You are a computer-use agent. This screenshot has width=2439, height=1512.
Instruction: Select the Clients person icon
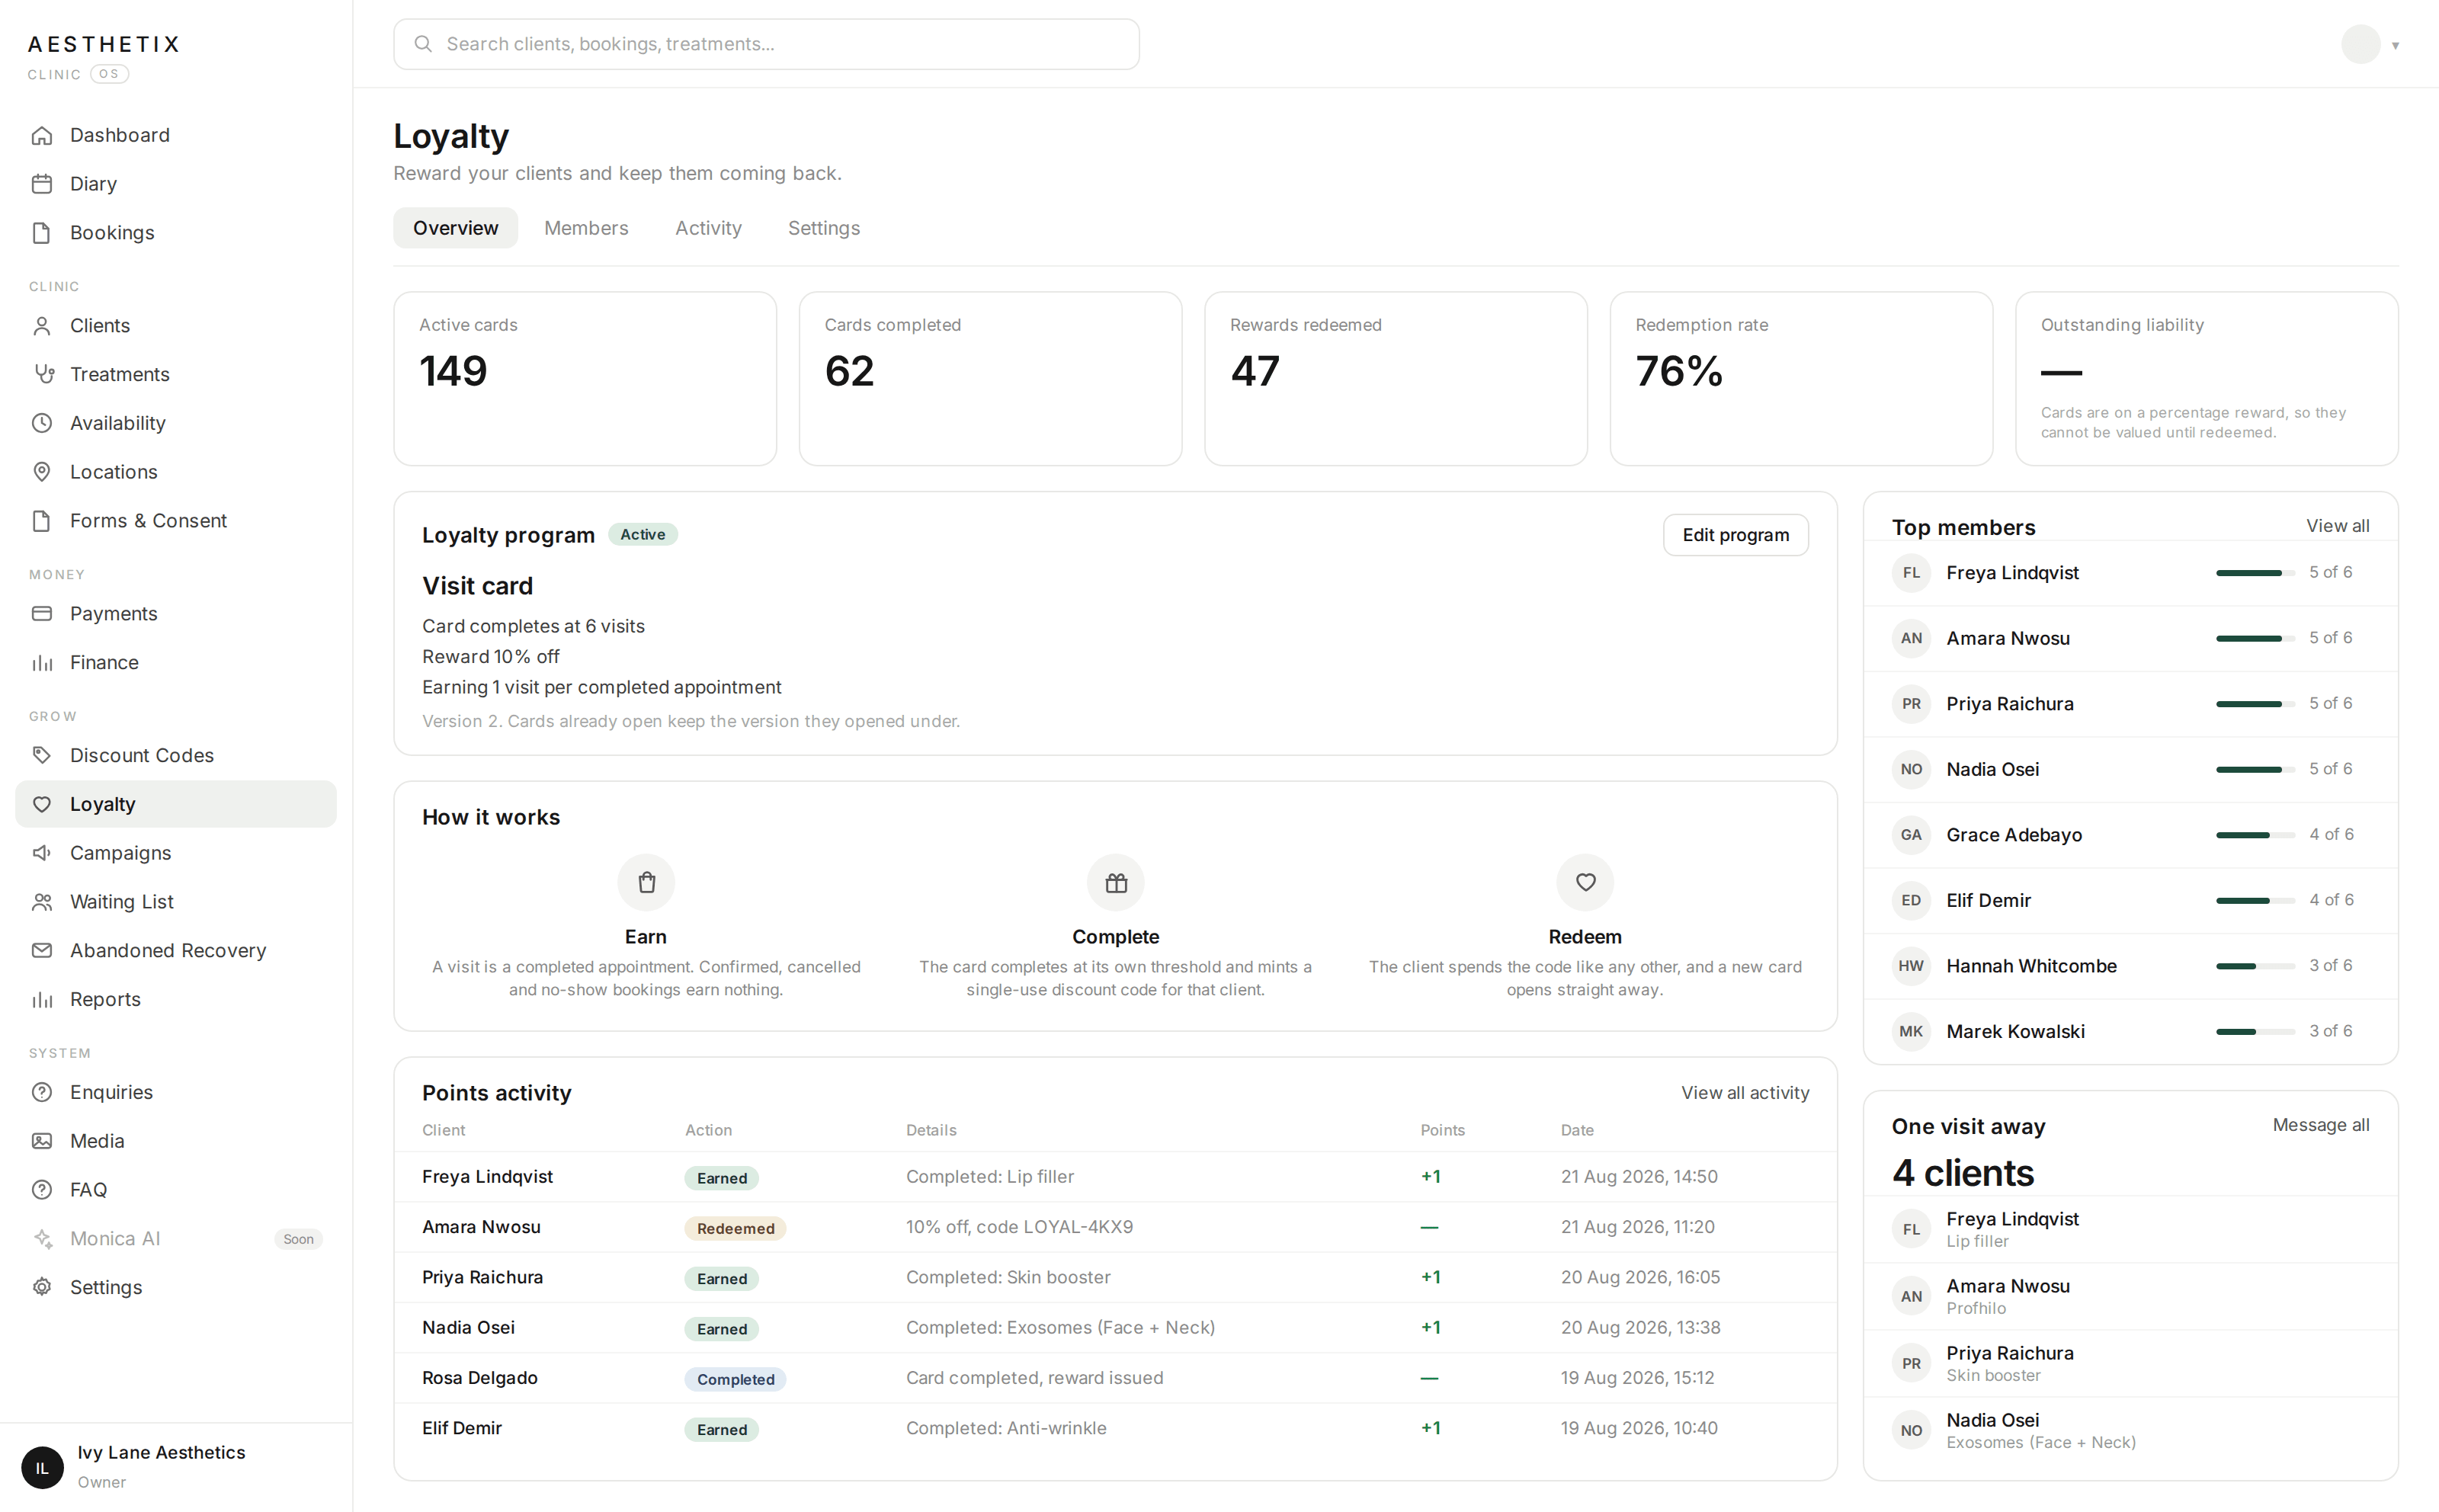[42, 326]
